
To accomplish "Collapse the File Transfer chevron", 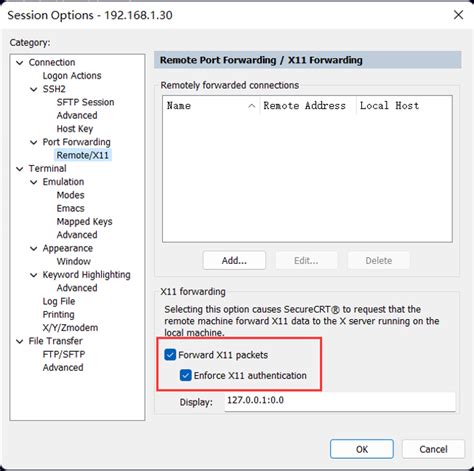I will [20, 341].
